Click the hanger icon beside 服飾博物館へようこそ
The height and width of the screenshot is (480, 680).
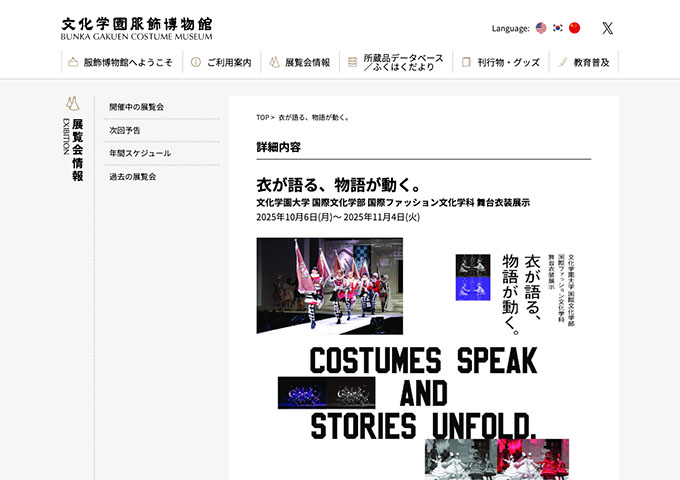coord(73,62)
